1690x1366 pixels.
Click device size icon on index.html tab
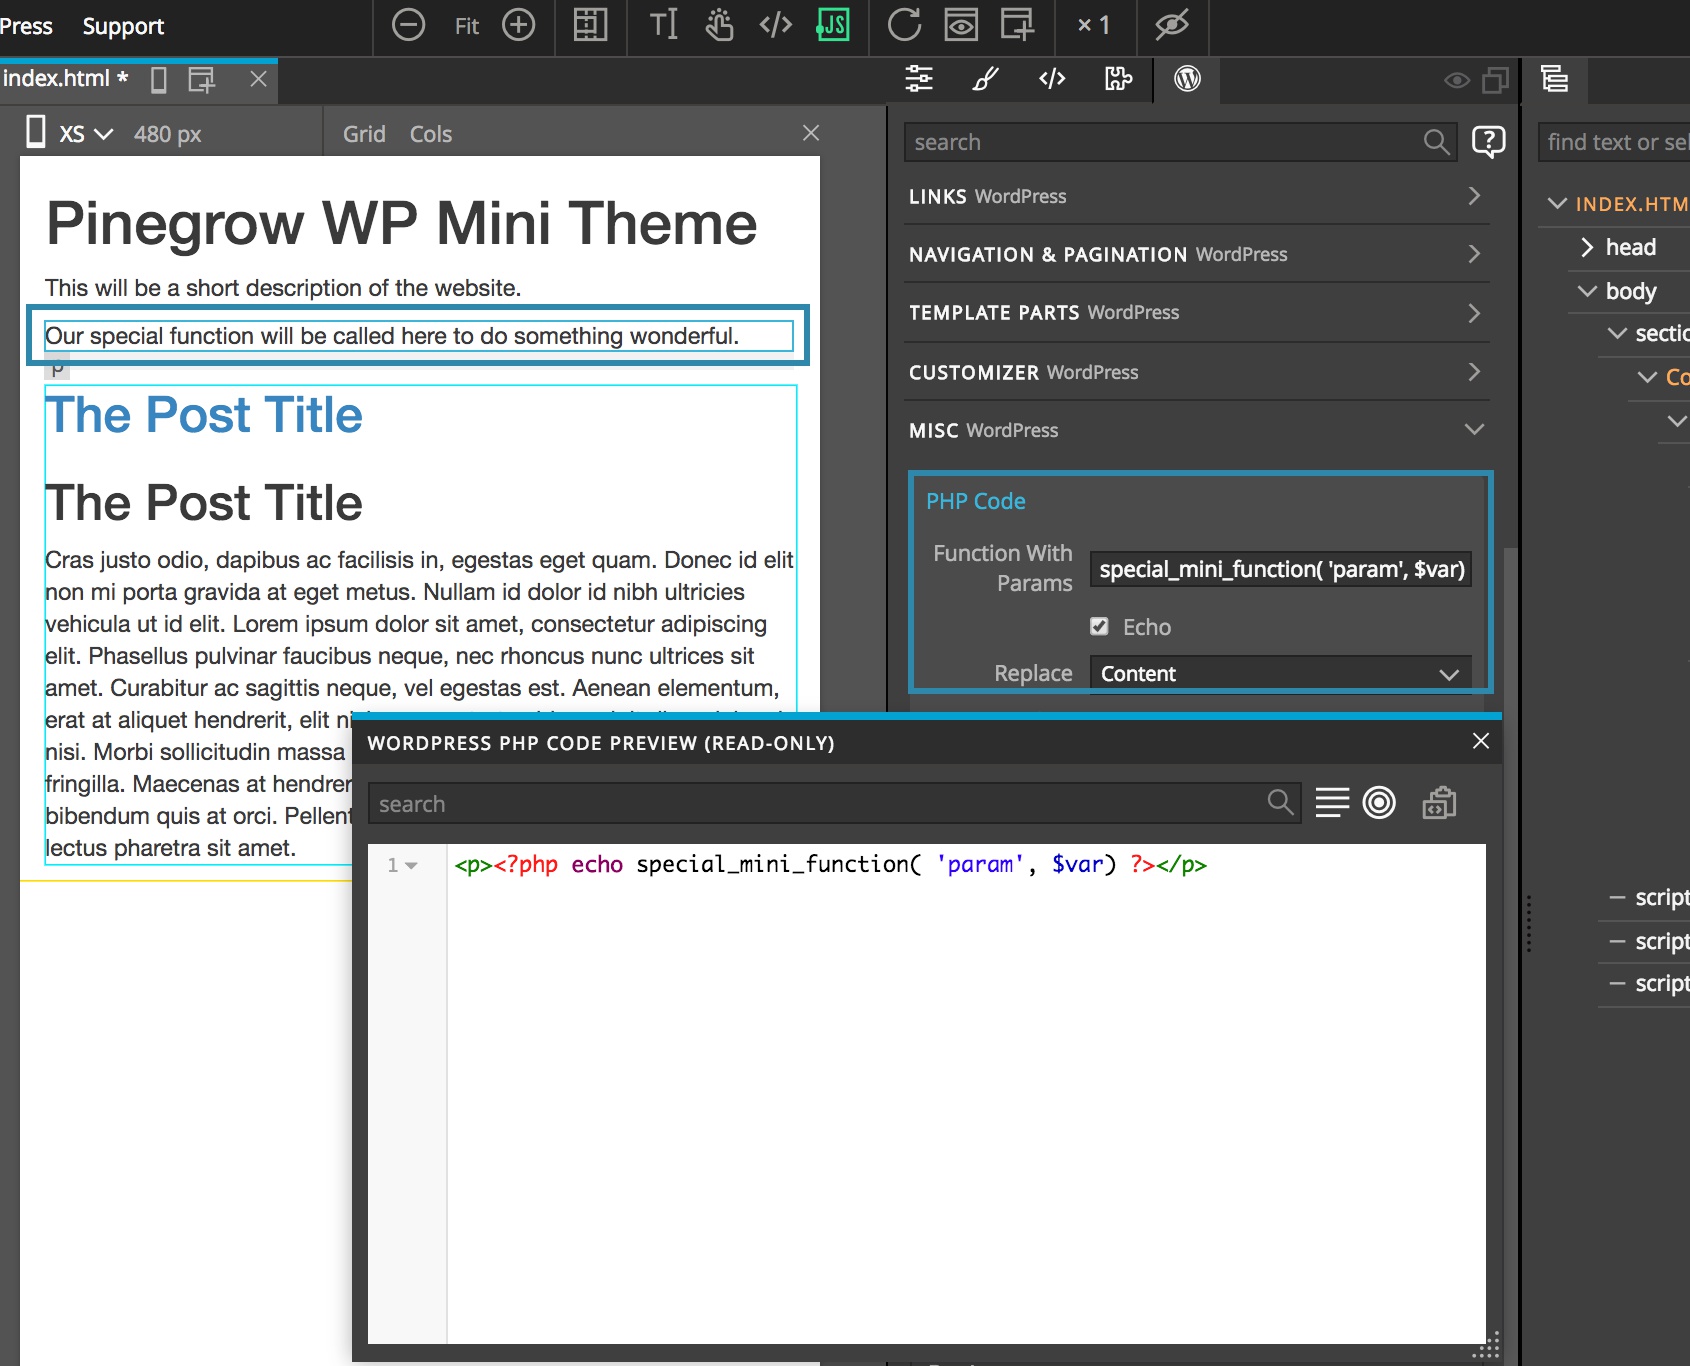158,80
